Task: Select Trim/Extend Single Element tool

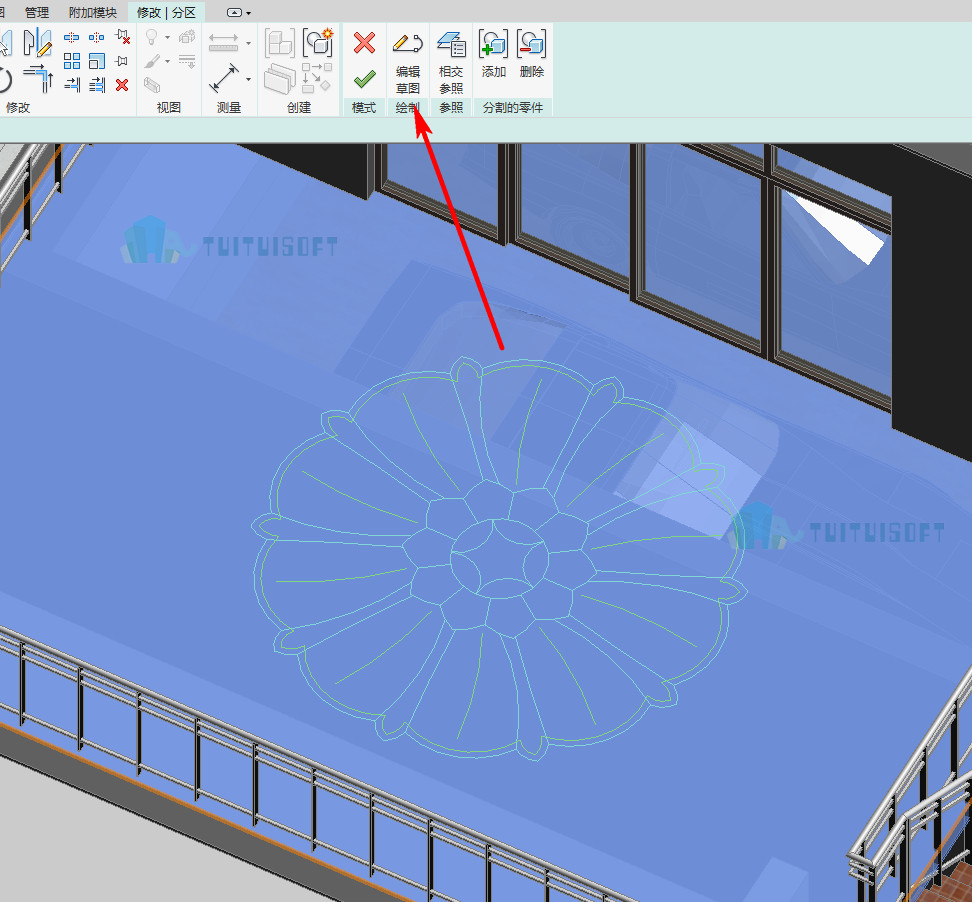Action: pyautogui.click(x=72, y=84)
